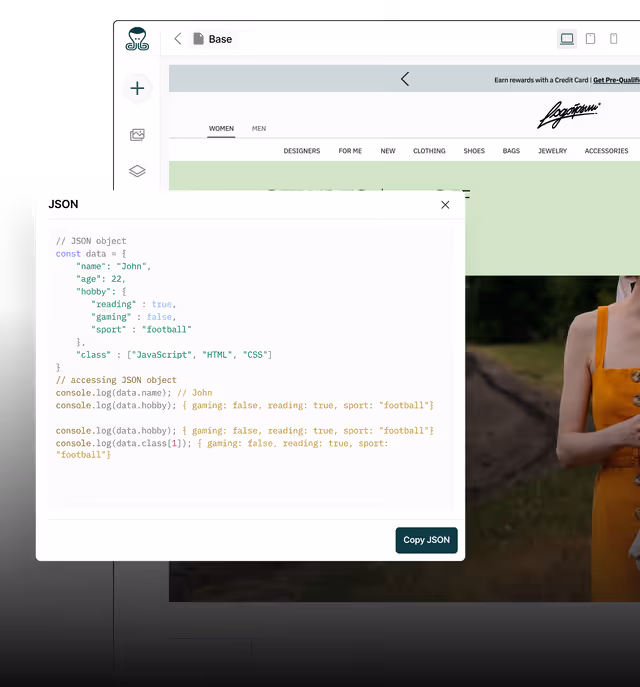
Task: Select the Men tab
Action: tap(259, 129)
